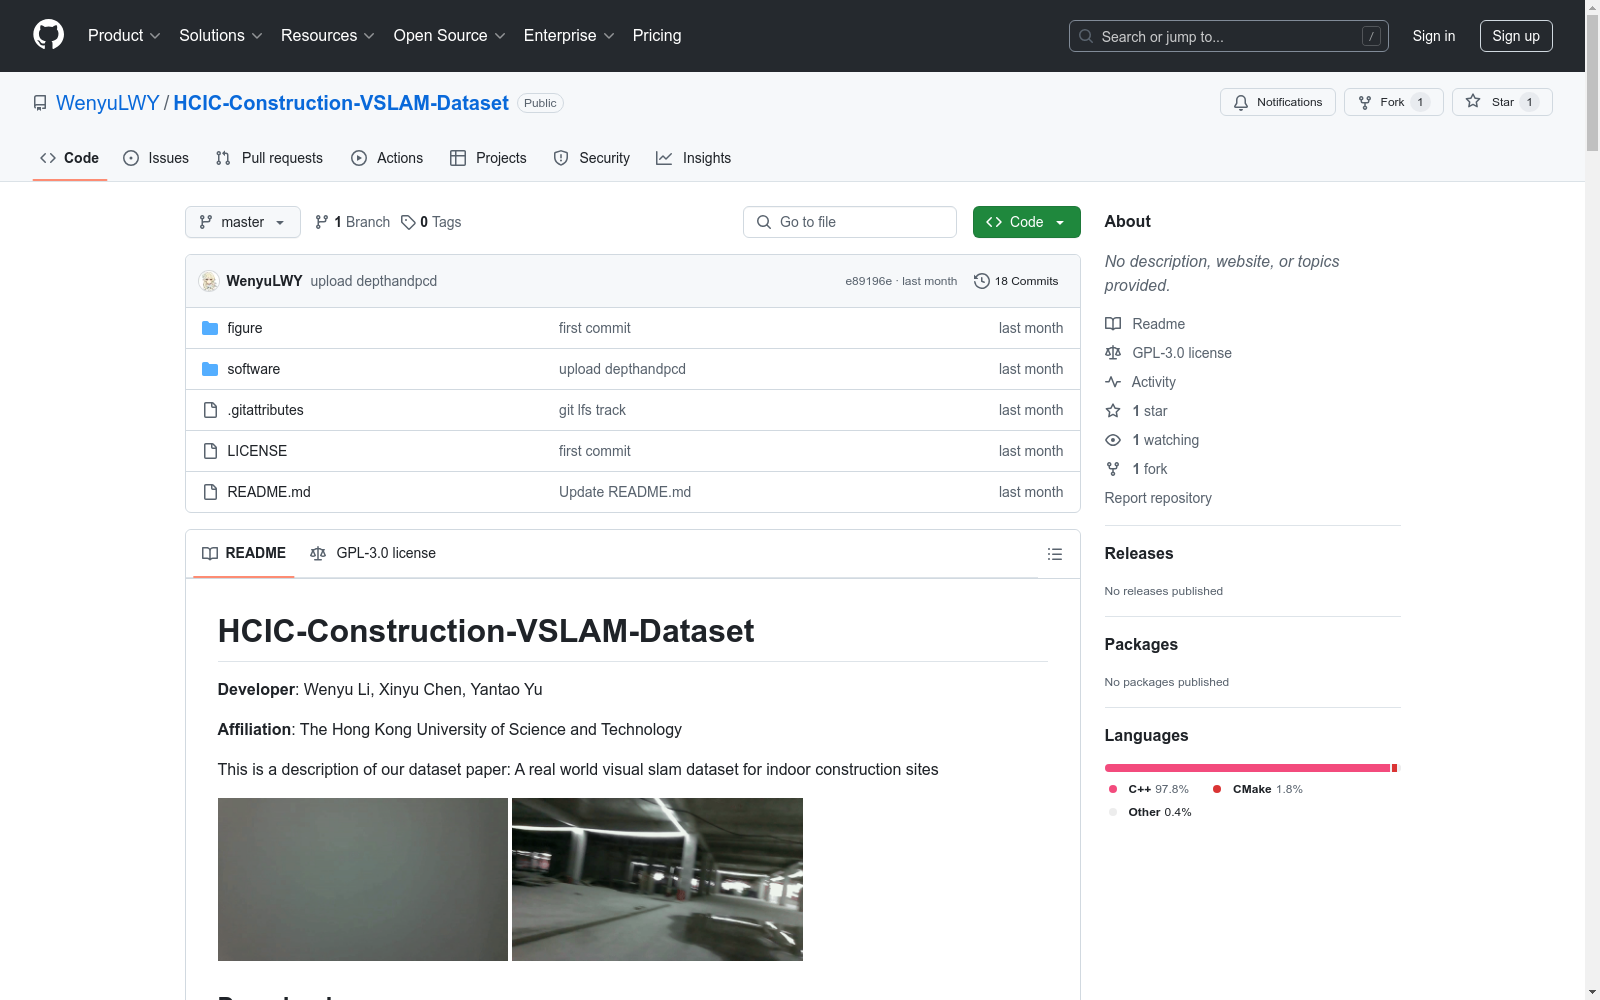Click the language distribution bar
1600x1000 pixels.
(1251, 768)
